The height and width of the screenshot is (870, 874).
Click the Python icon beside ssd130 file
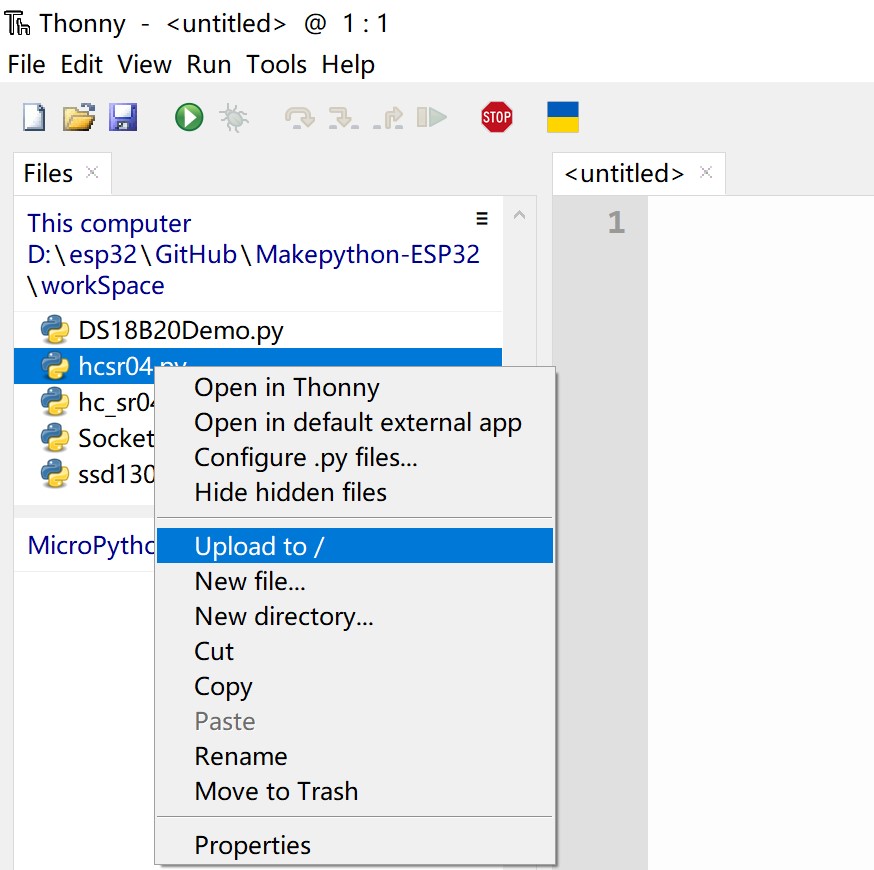point(55,474)
